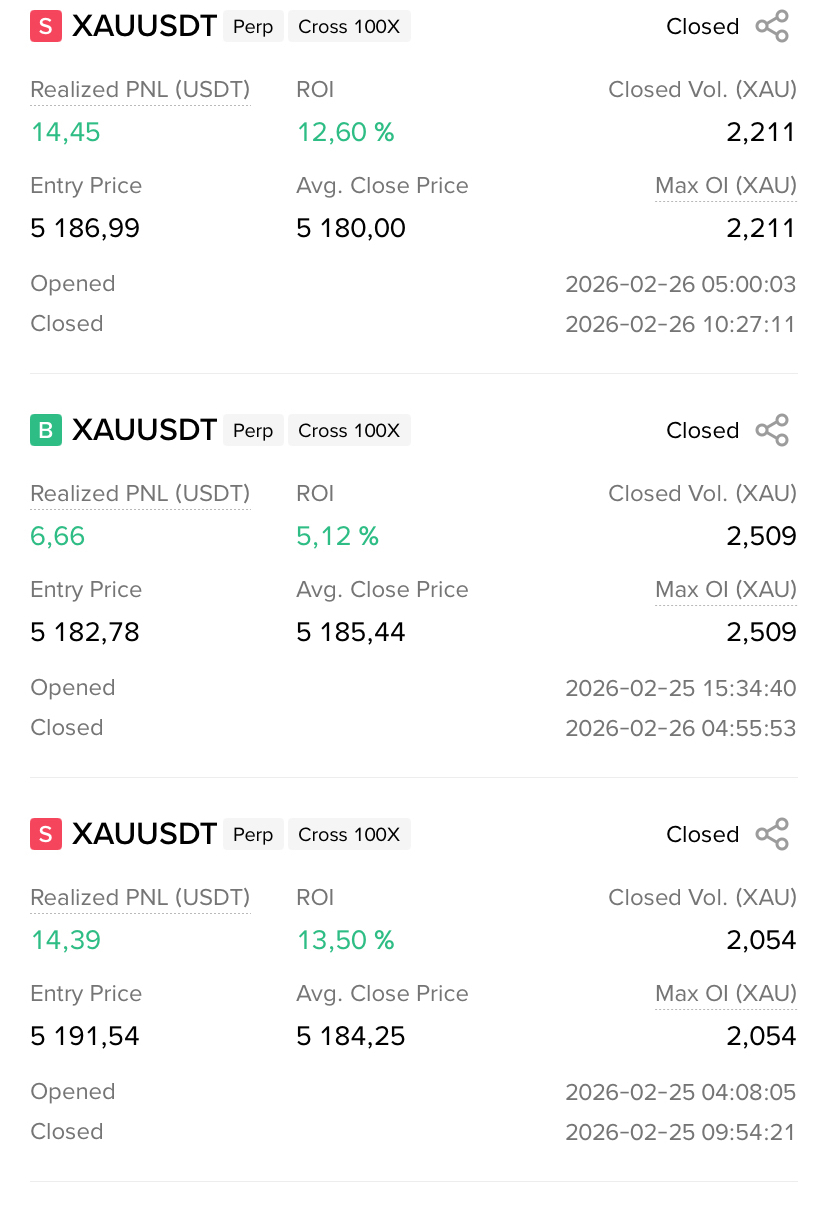The height and width of the screenshot is (1215, 828).
Task: Tap red S badge of trade entered at 5 191,54
Action: [46, 835]
